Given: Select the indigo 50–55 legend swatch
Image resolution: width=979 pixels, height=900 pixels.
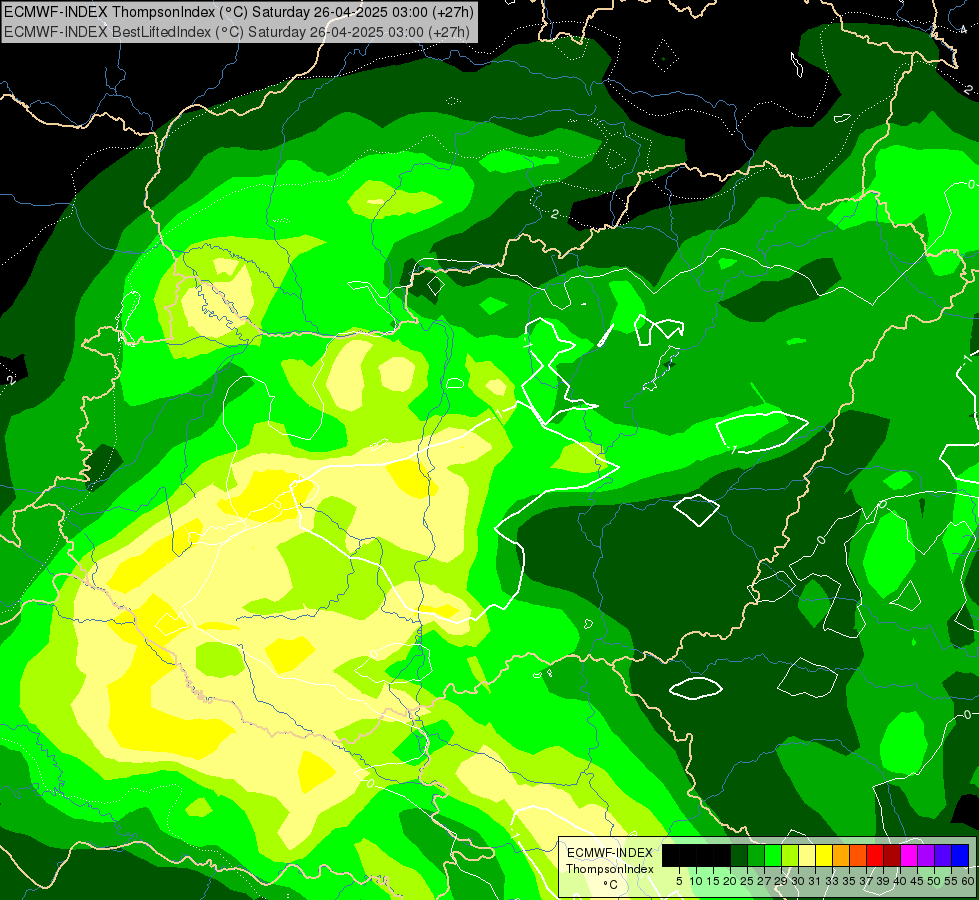Looking at the screenshot, I should [x=943, y=856].
